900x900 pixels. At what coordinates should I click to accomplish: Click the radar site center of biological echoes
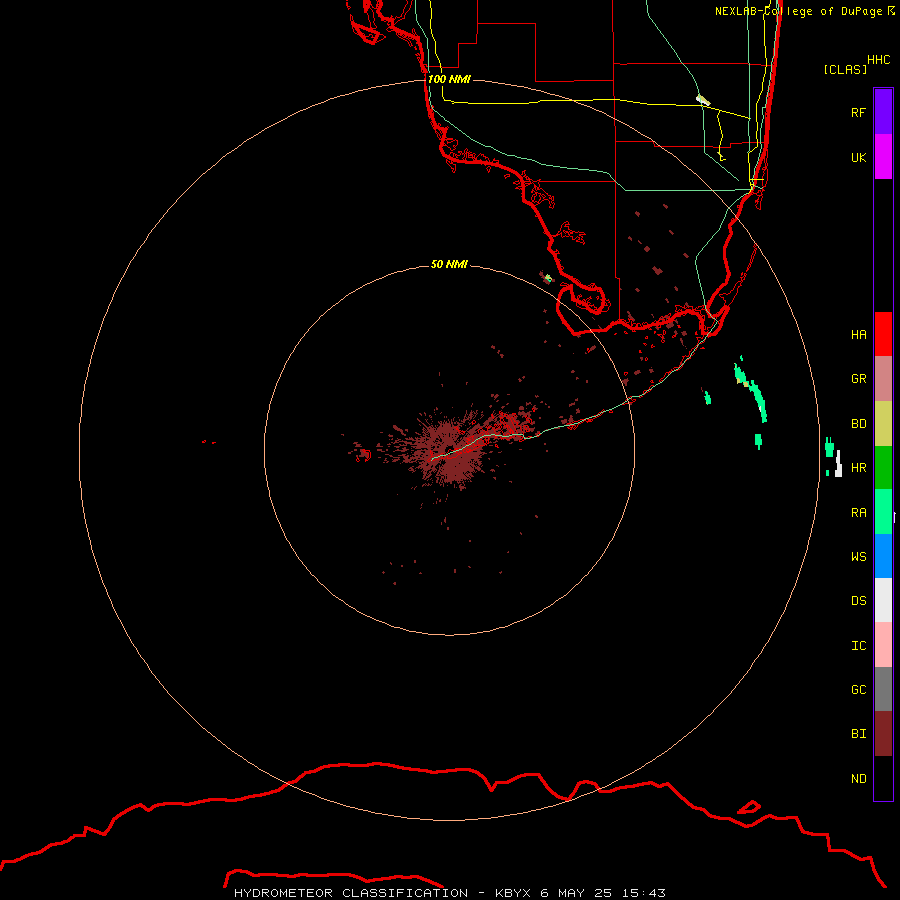tap(449, 450)
